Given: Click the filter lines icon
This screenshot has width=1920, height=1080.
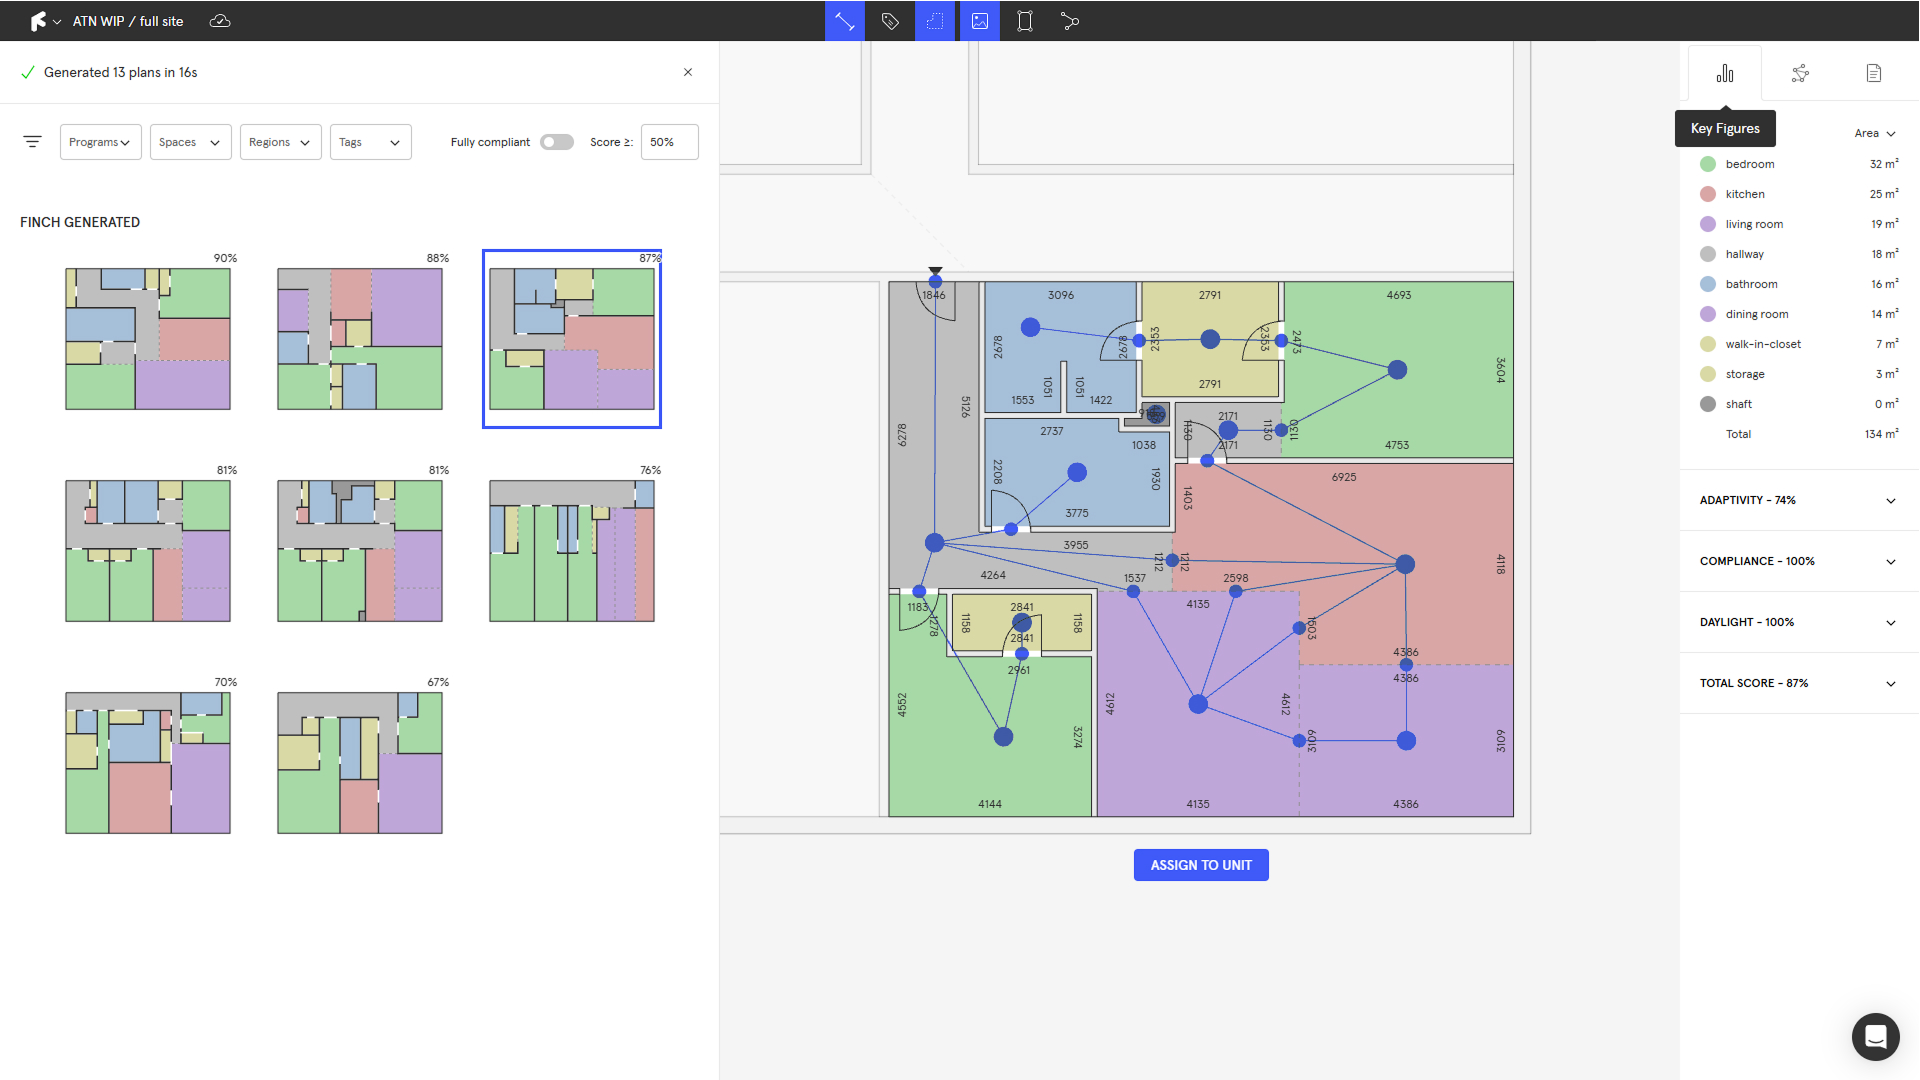Looking at the screenshot, I should pyautogui.click(x=32, y=142).
